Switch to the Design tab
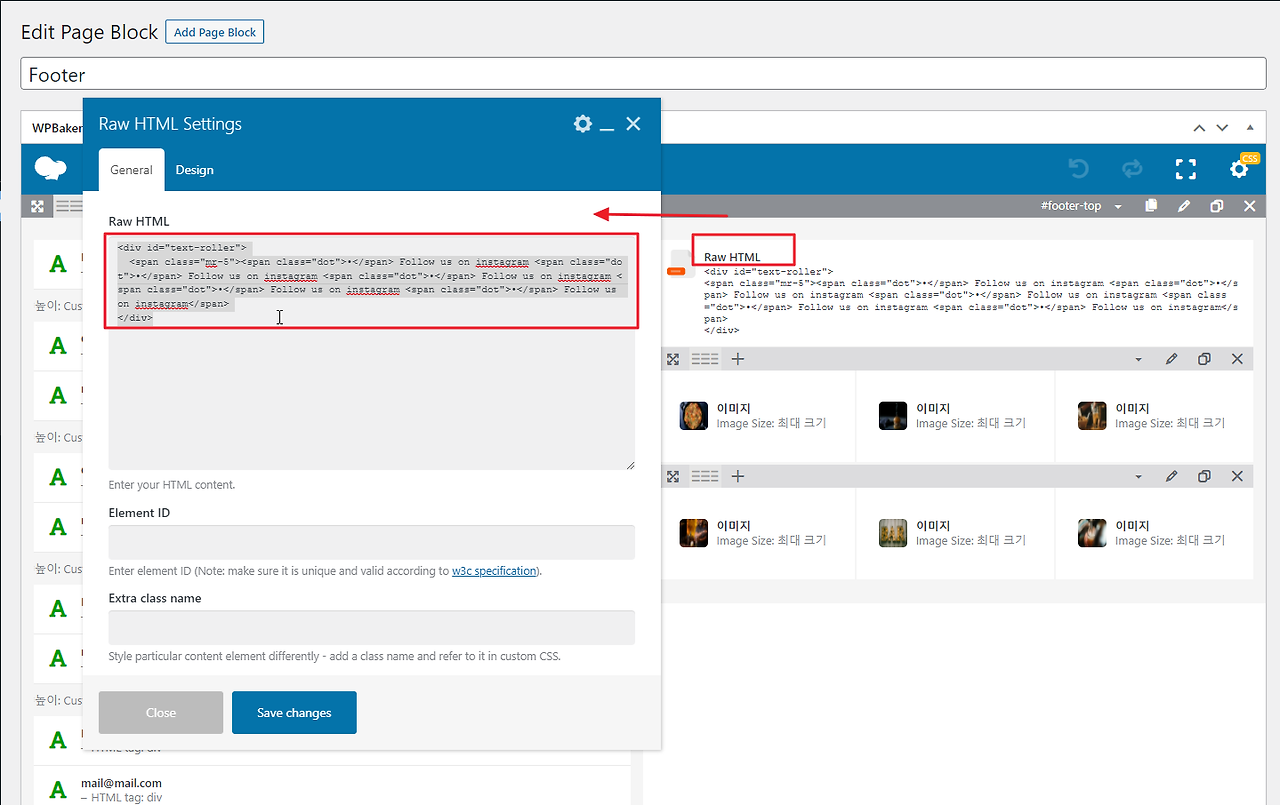The image size is (1280, 805). (195, 170)
